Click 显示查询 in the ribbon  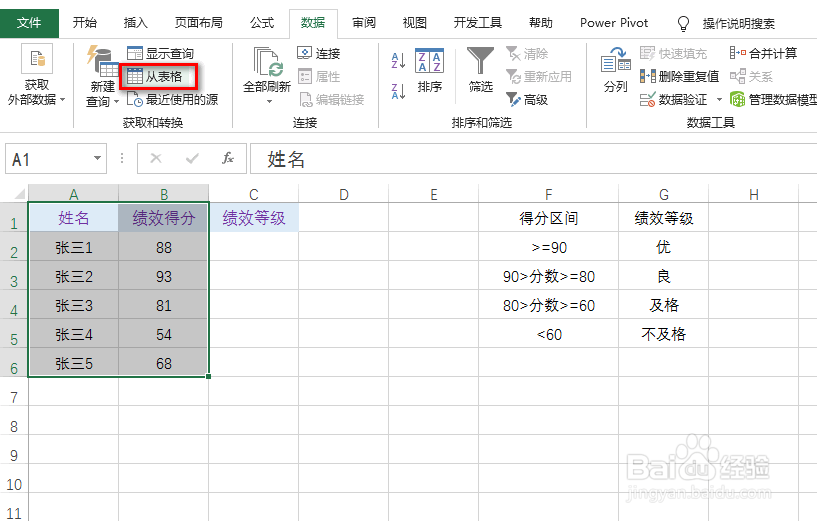coord(160,53)
